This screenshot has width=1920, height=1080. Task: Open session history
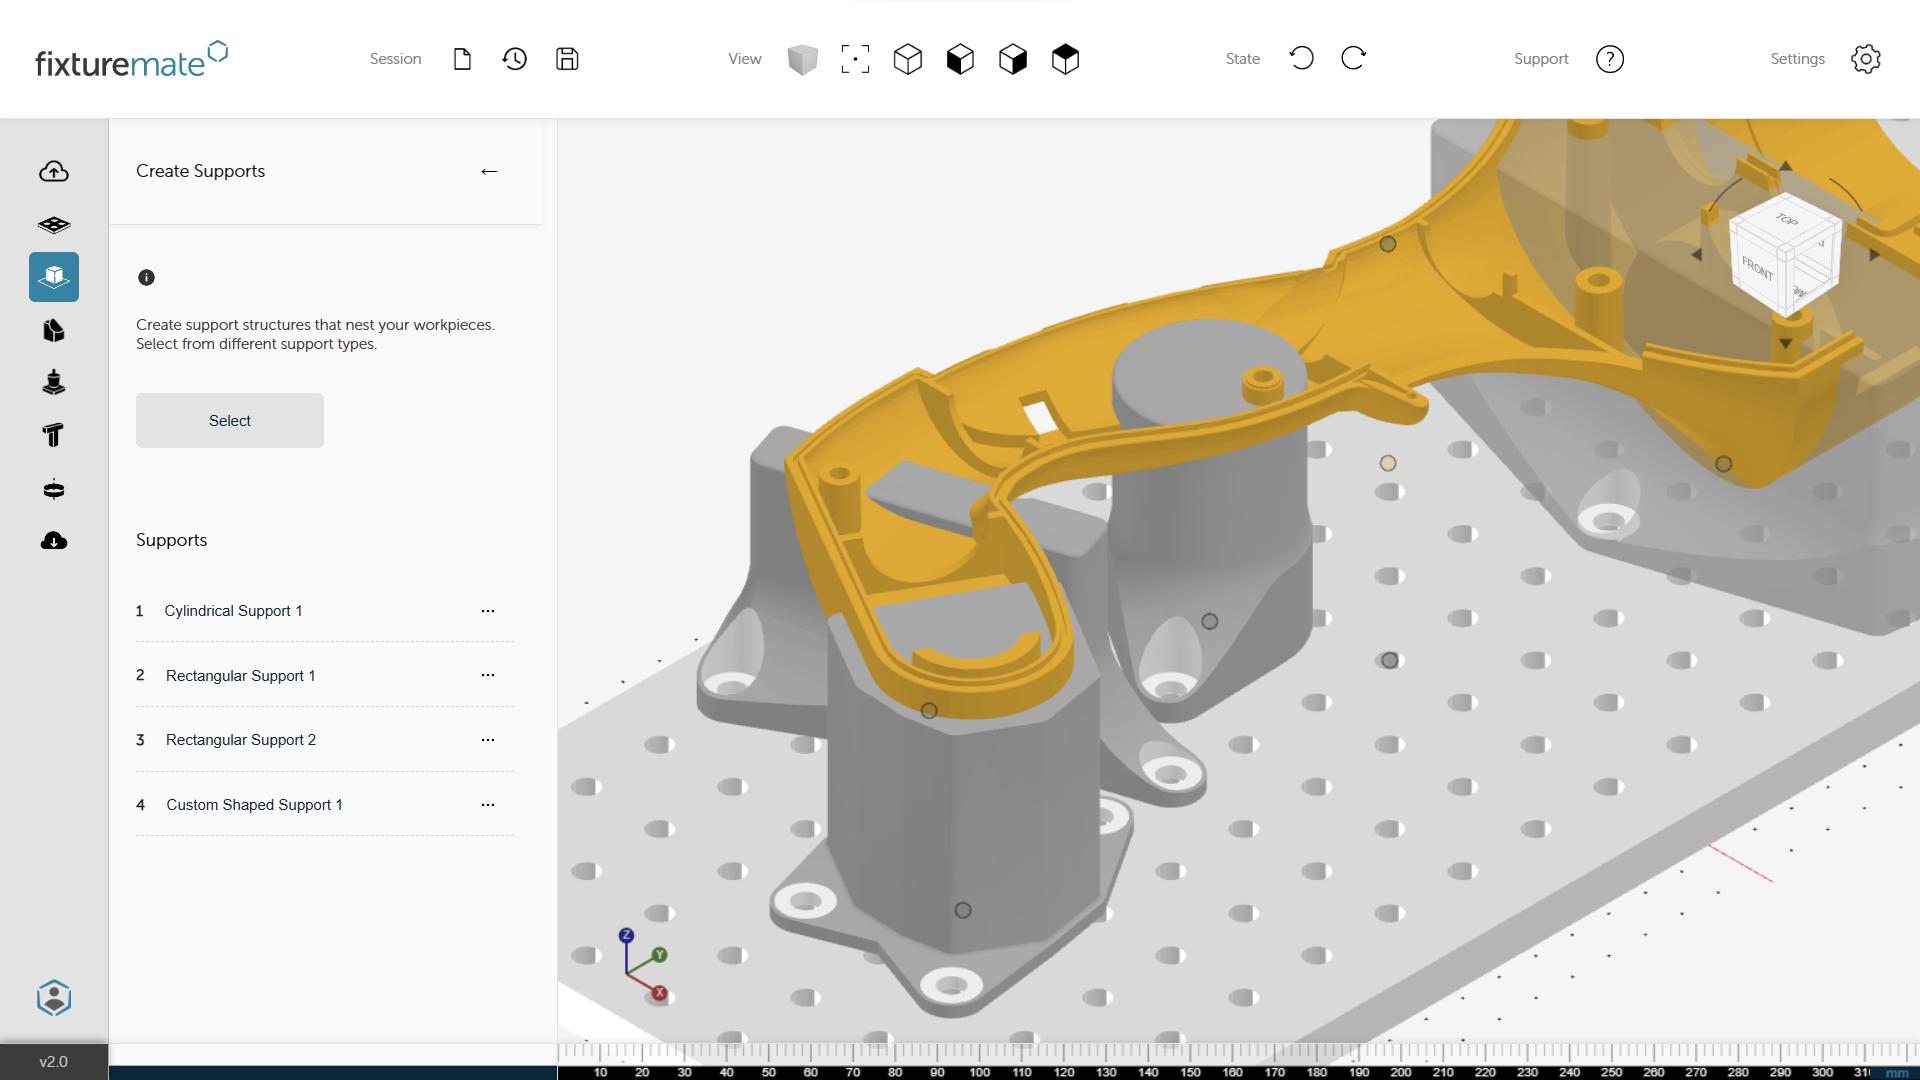(514, 59)
